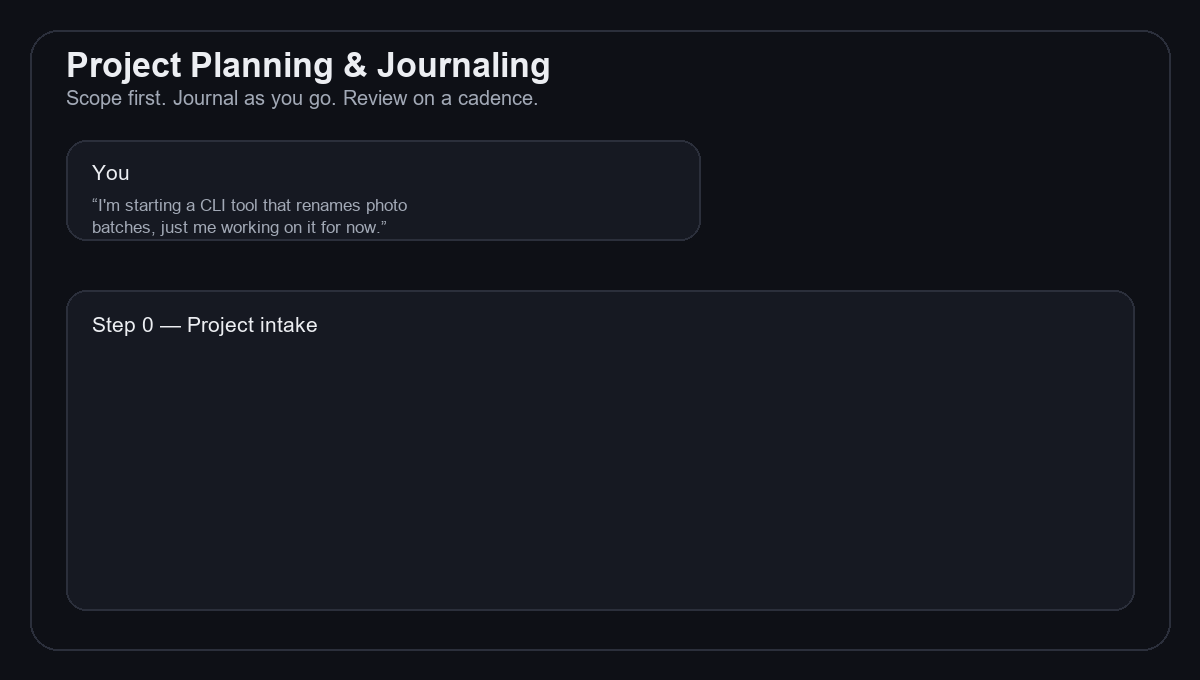Click the 'You' message label

(111, 173)
